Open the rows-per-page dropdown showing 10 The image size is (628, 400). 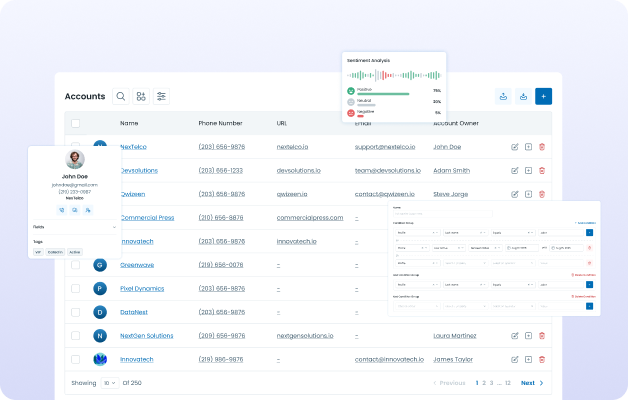click(109, 383)
